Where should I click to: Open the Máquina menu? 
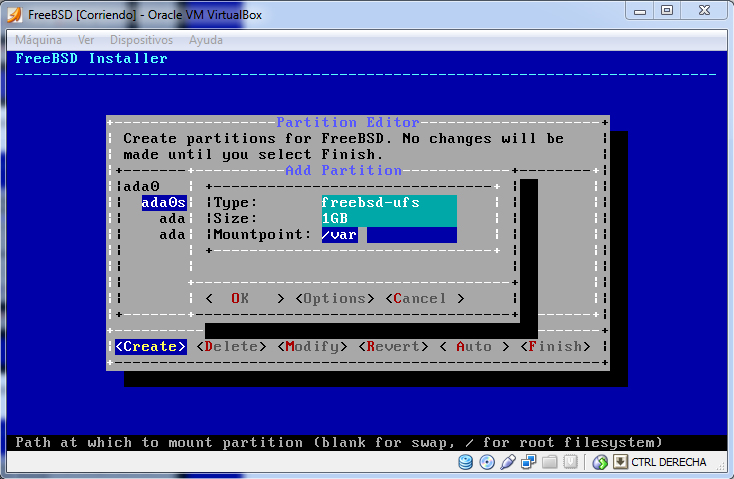[x=38, y=40]
